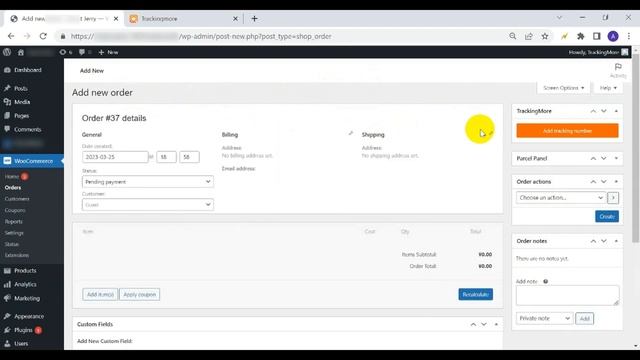Open WooCommerce Customers submenu
This screenshot has width=640, height=360.
point(17,199)
